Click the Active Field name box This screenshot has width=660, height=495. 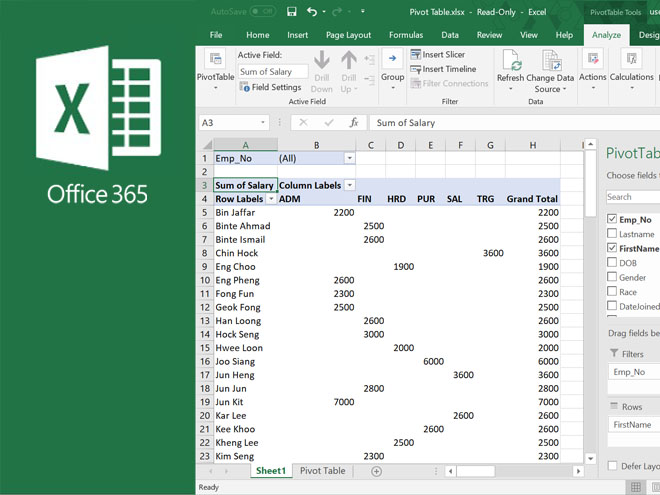[x=272, y=72]
